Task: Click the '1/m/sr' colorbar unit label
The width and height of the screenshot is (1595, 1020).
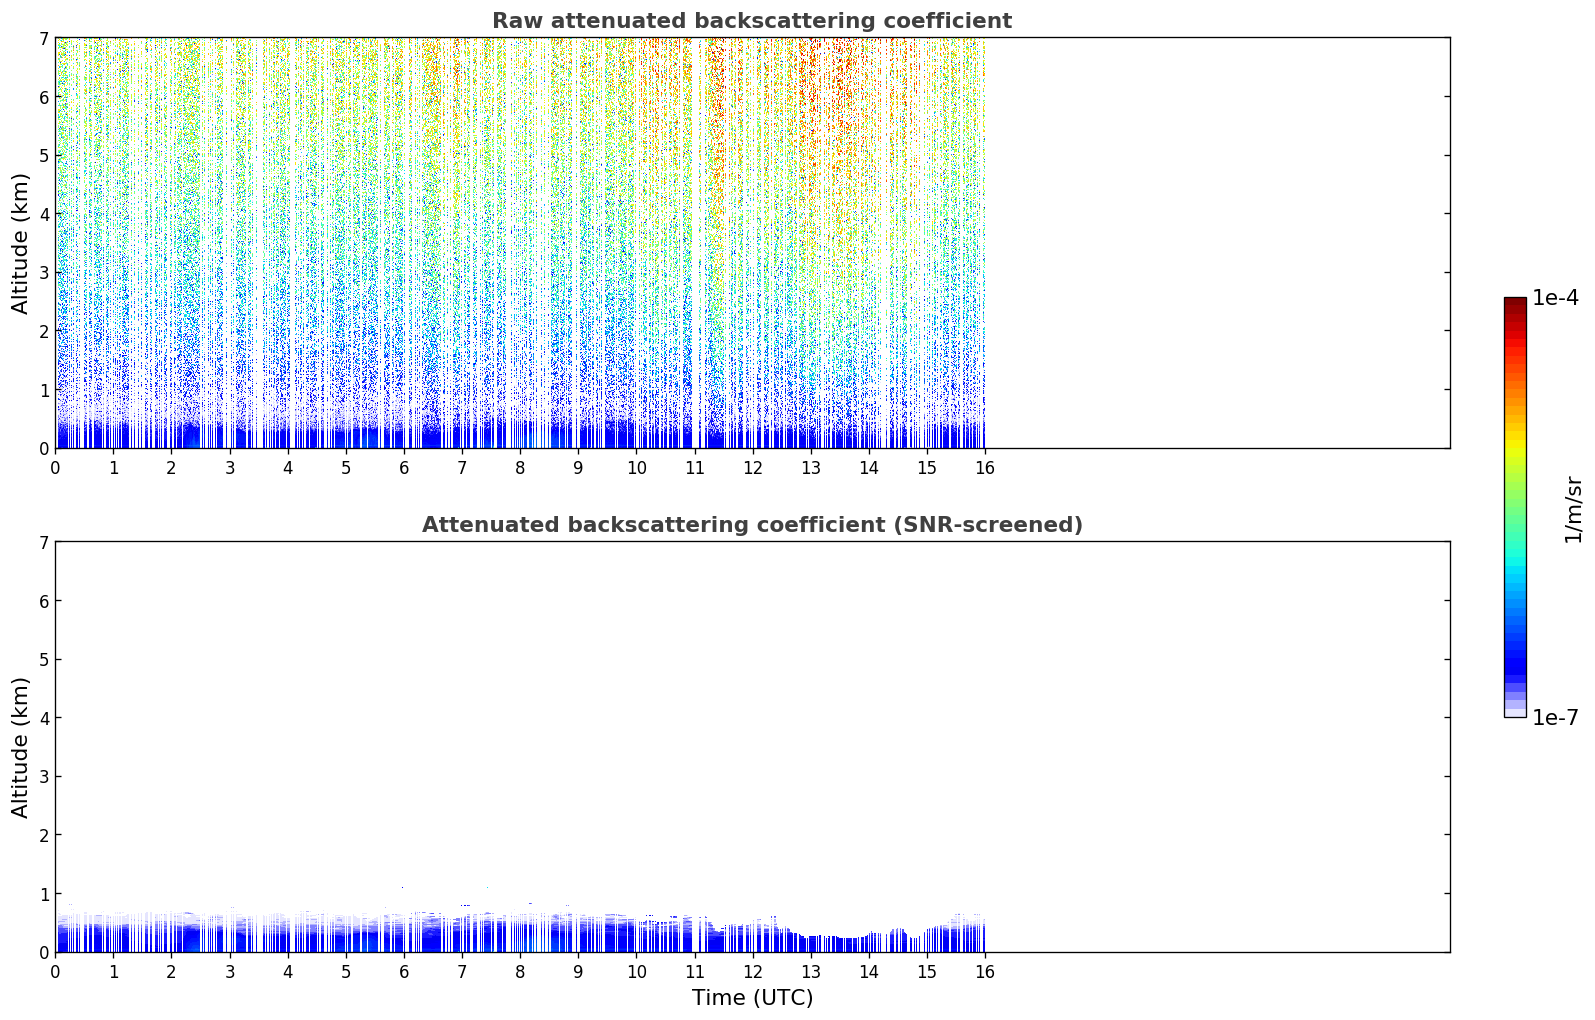Action: click(x=1573, y=509)
